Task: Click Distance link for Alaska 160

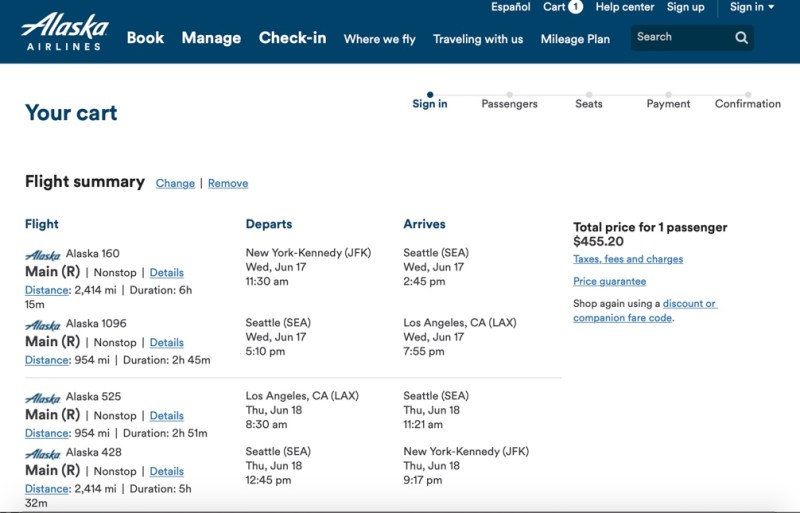Action: (x=47, y=290)
